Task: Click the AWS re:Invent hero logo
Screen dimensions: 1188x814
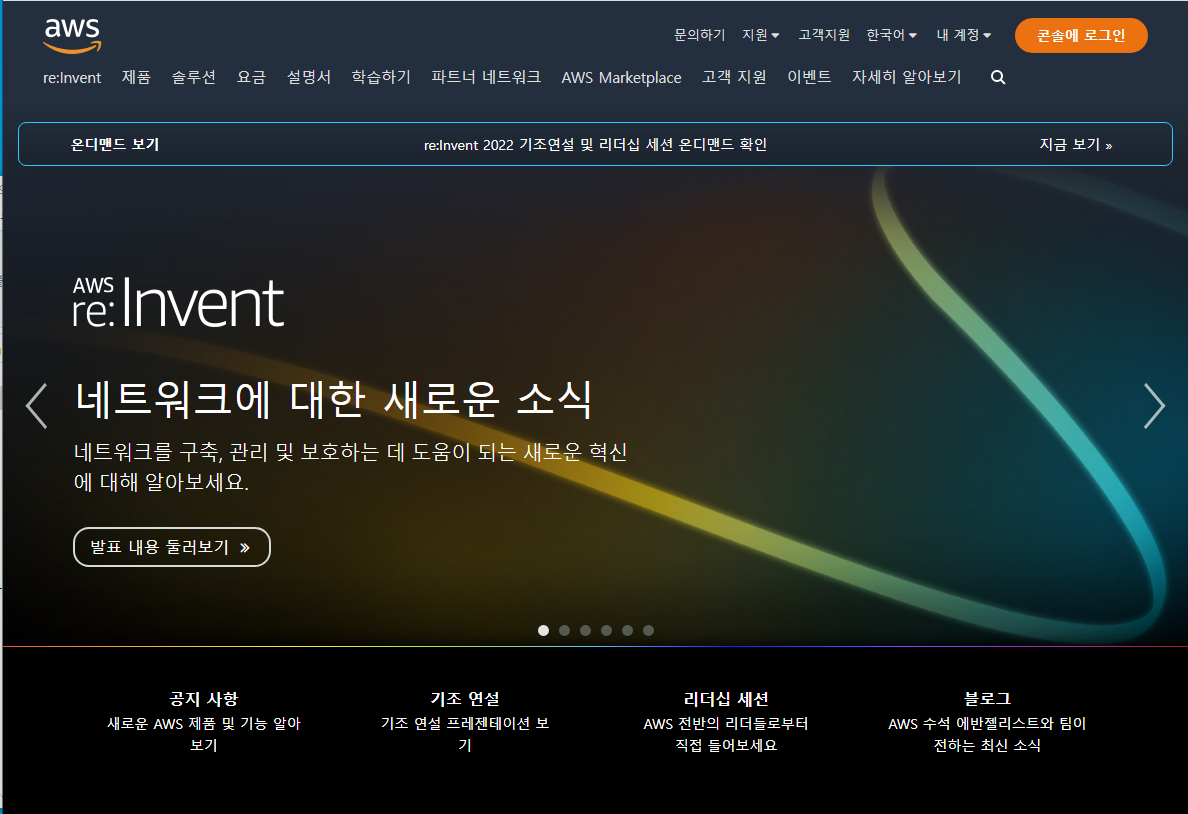Action: pos(178,302)
